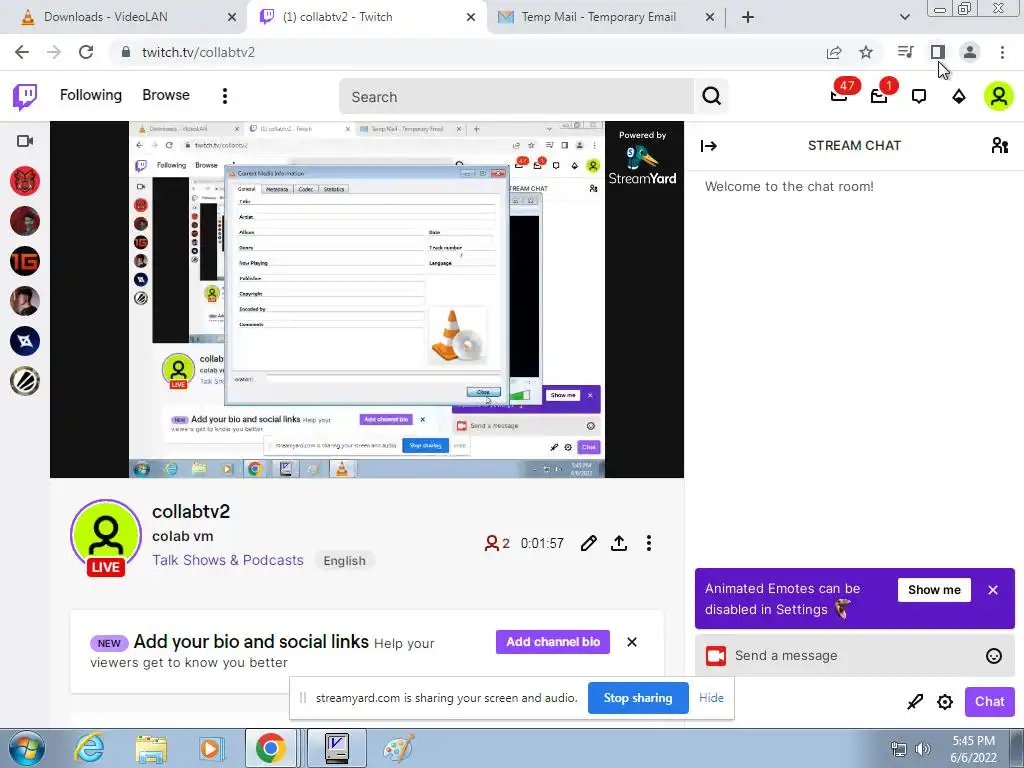This screenshot has width=1024, height=768.
Task: Focus the Twitch Search field
Action: click(x=516, y=97)
